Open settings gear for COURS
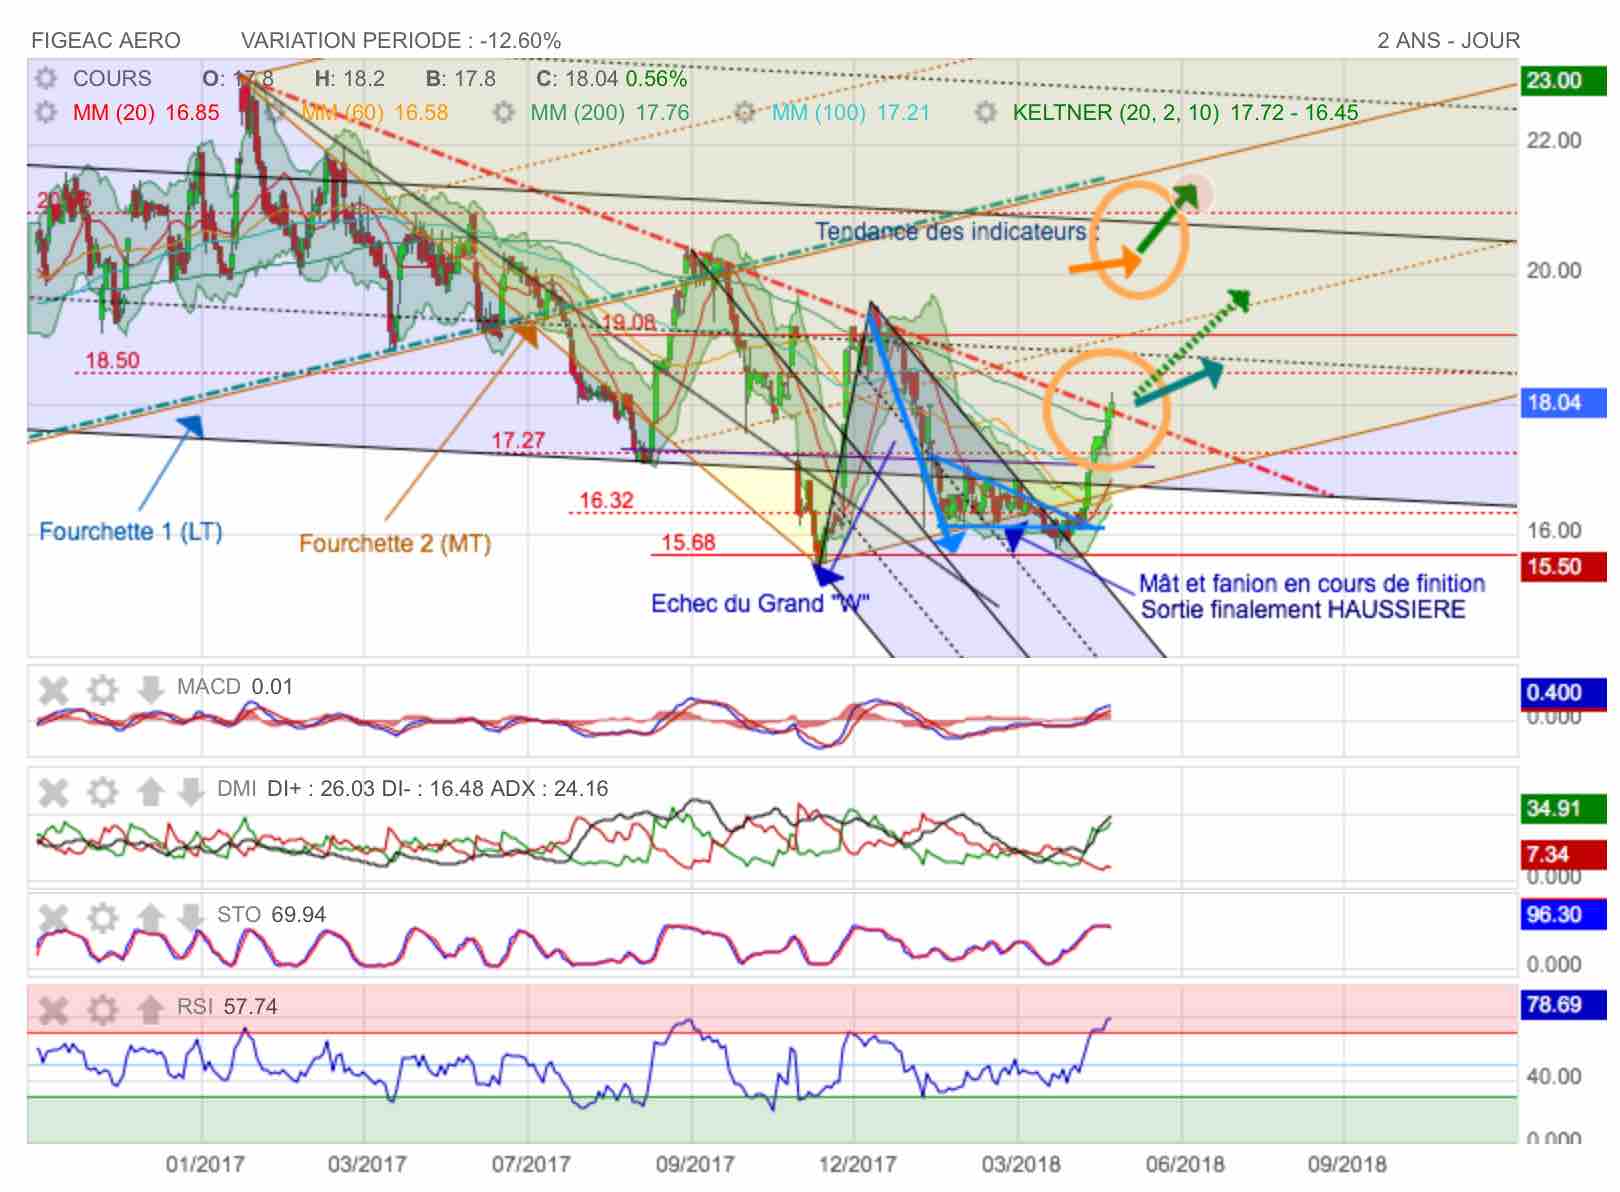This screenshot has width=1620, height=1192. (45, 78)
